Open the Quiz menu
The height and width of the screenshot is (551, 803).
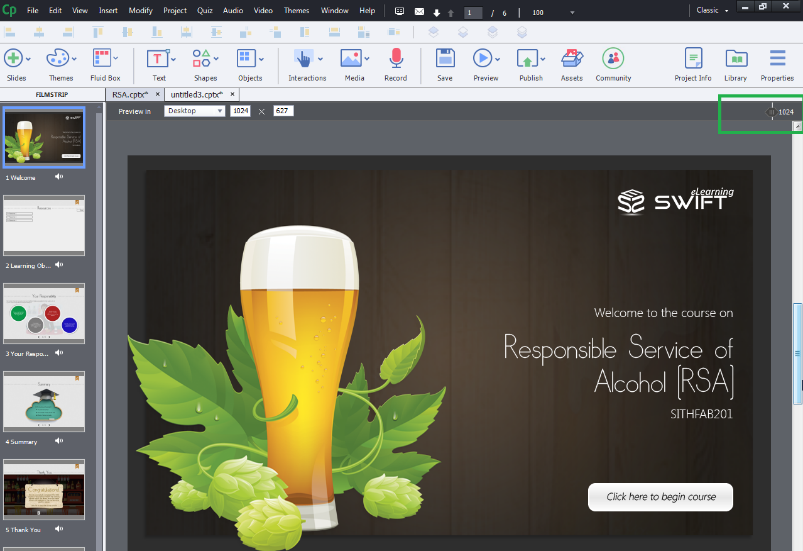click(x=205, y=10)
